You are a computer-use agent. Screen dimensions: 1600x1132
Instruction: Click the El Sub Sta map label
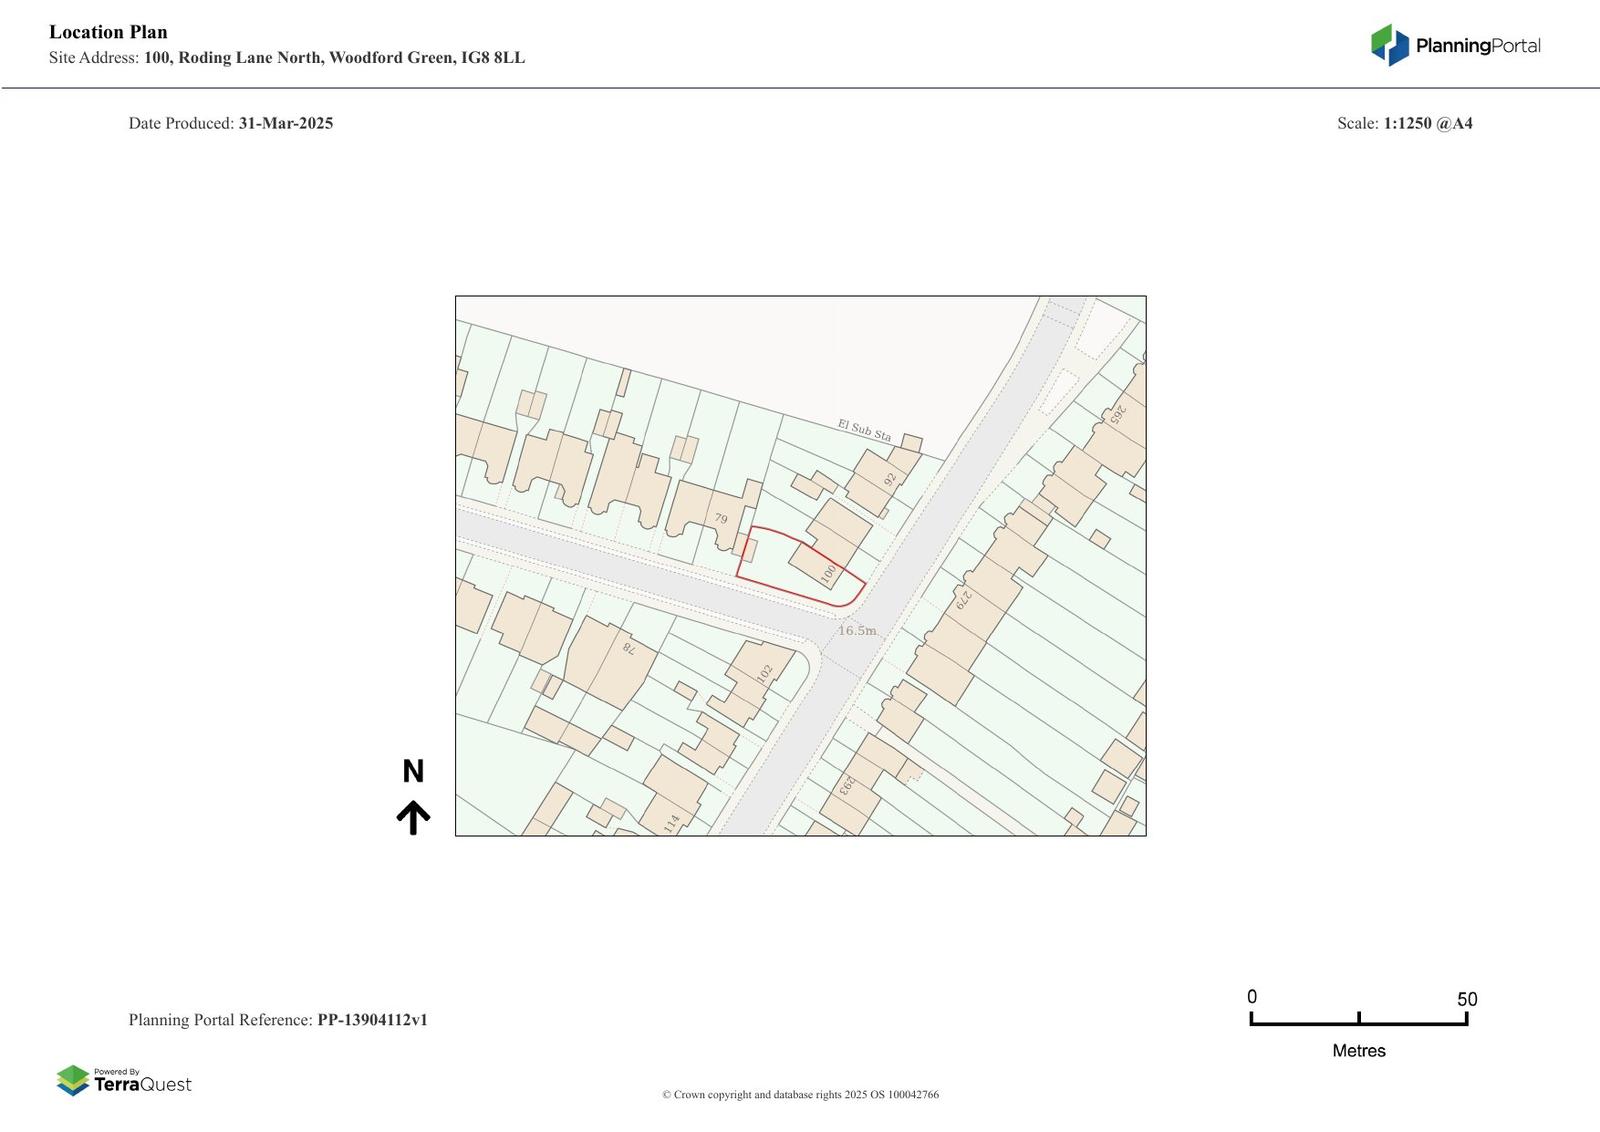tap(864, 430)
